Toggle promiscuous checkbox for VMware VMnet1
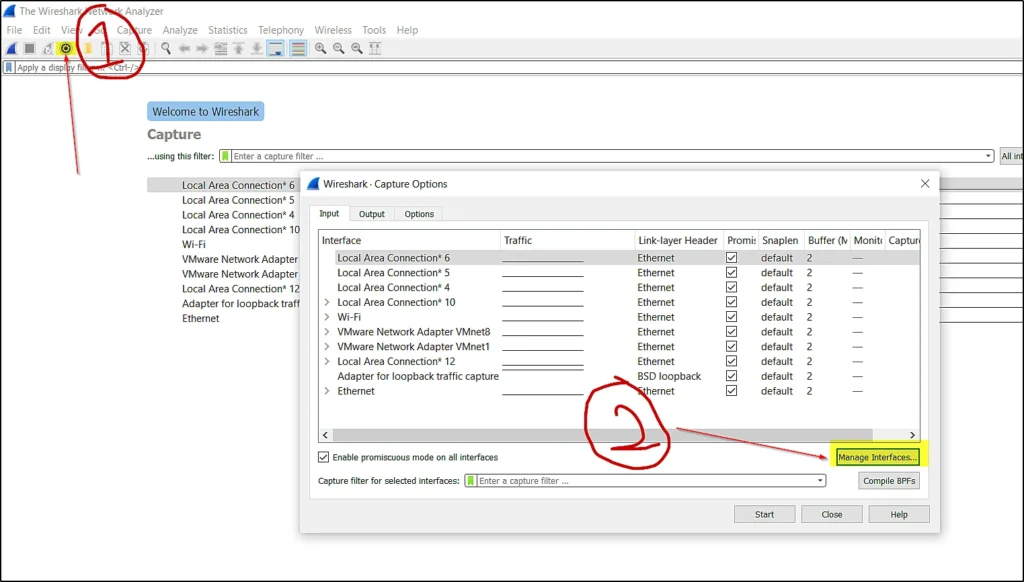 pos(731,346)
